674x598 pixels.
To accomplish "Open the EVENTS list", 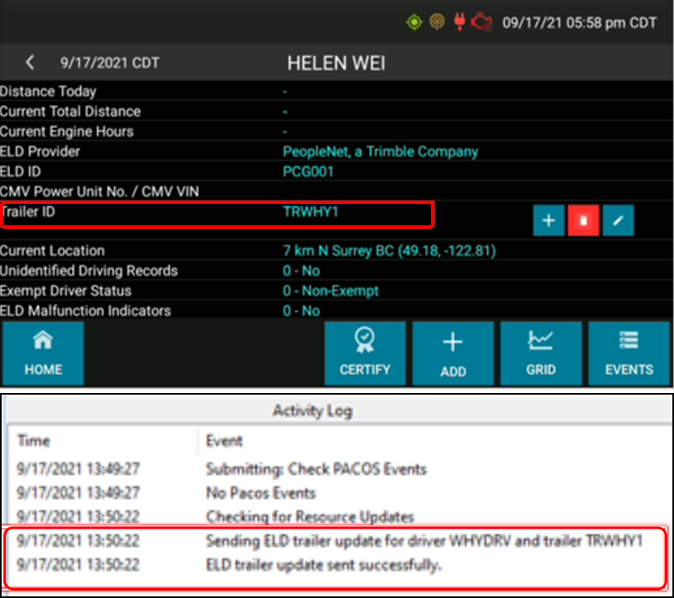I will 628,353.
